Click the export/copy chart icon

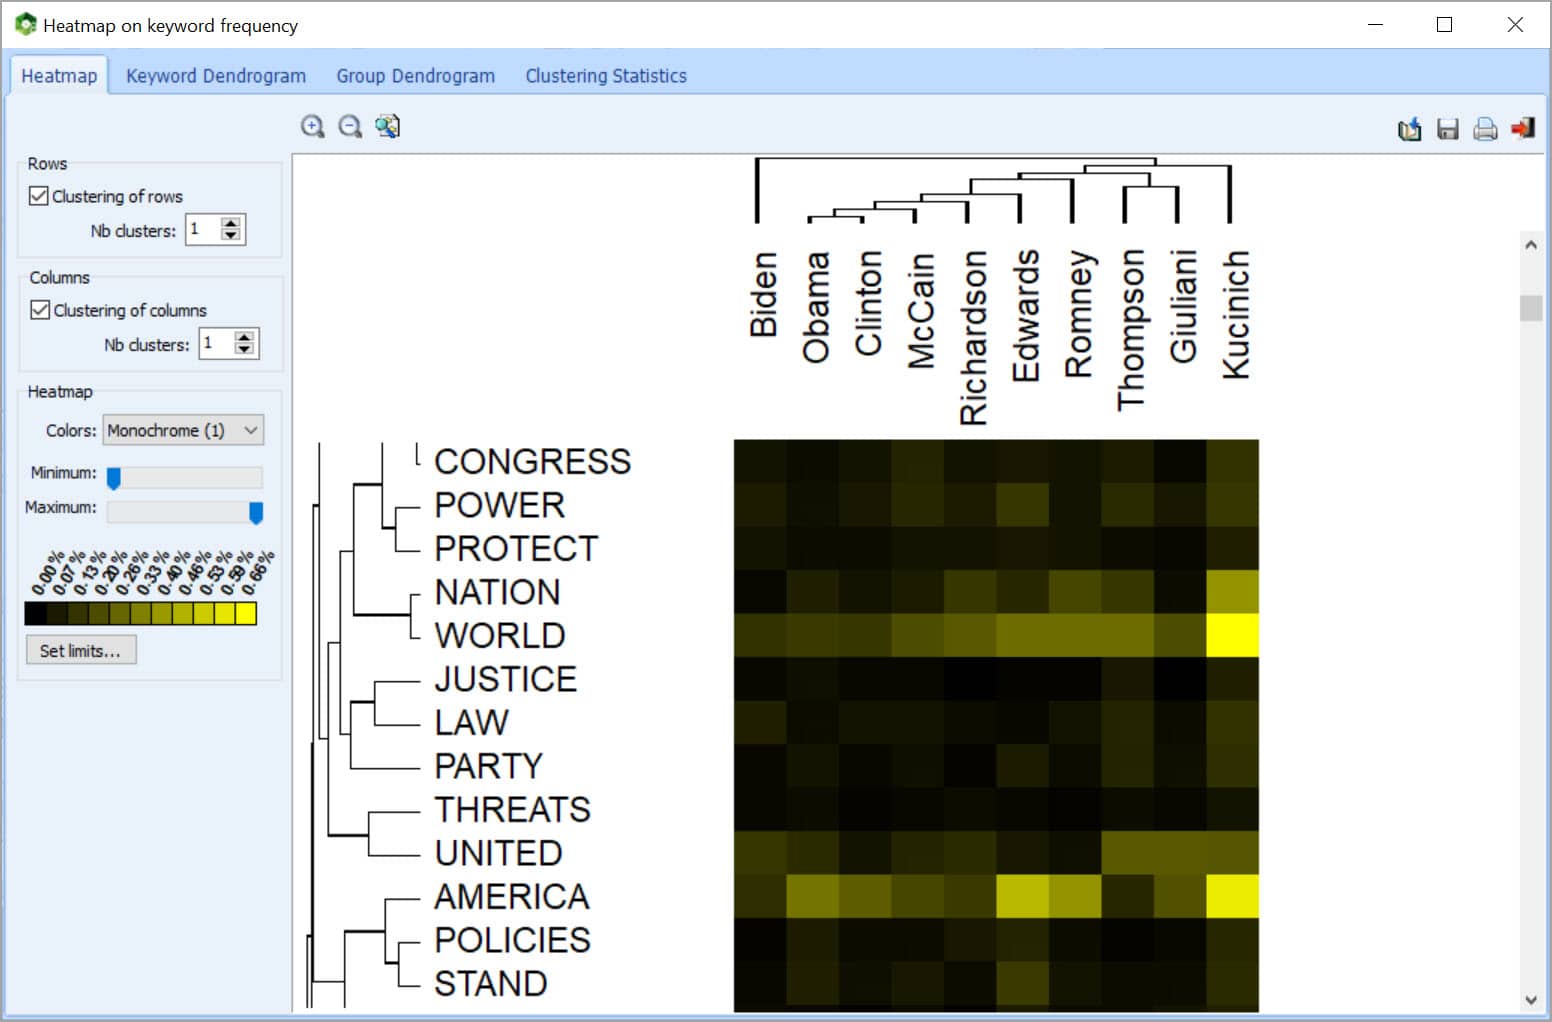pyautogui.click(x=1410, y=129)
